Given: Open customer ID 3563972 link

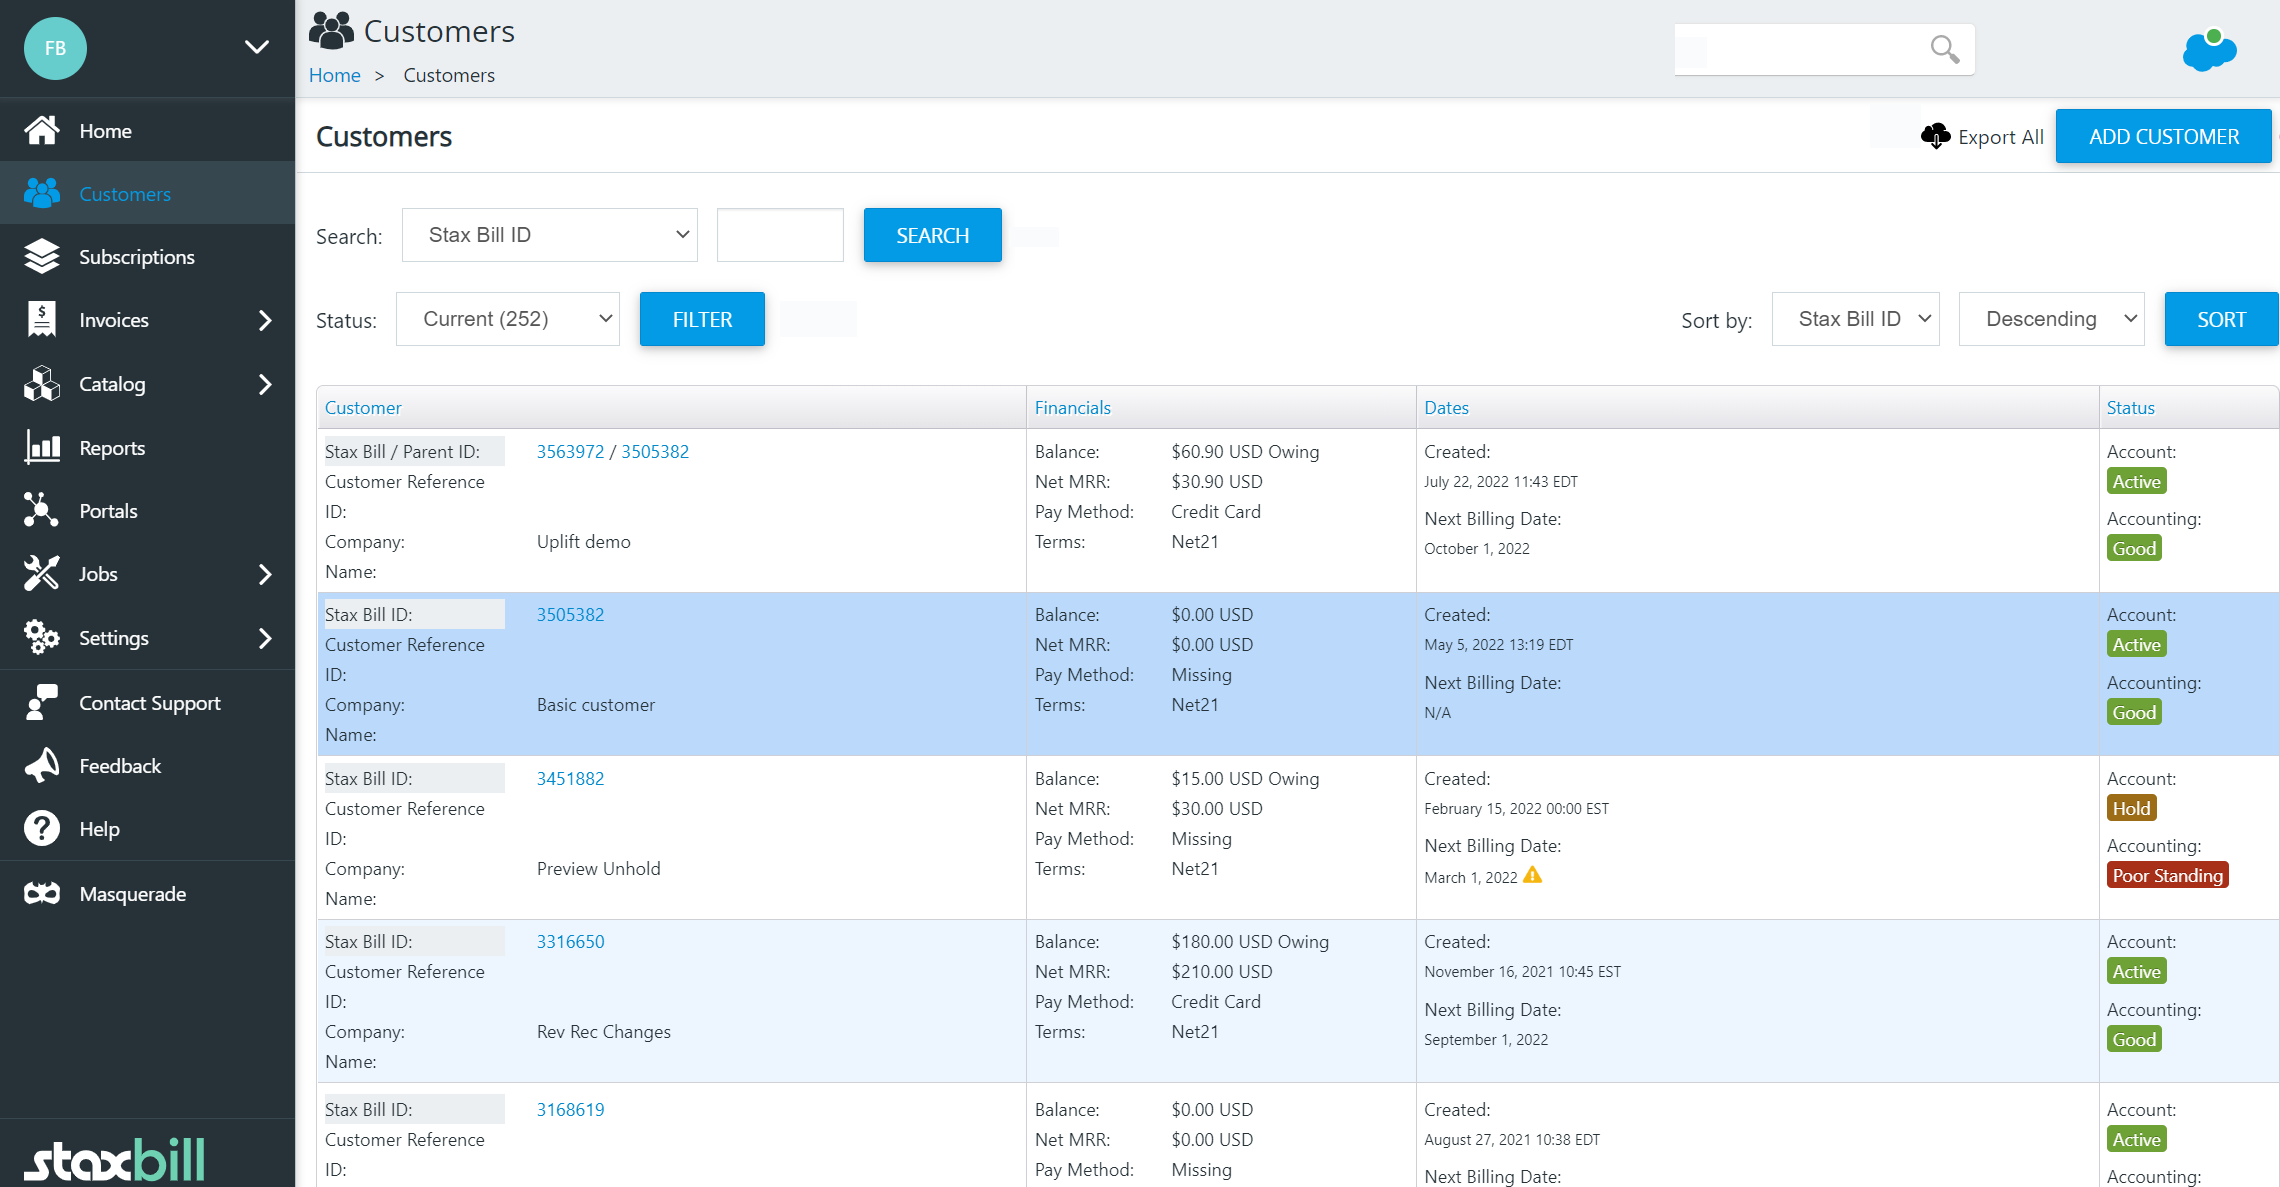Looking at the screenshot, I should (571, 451).
